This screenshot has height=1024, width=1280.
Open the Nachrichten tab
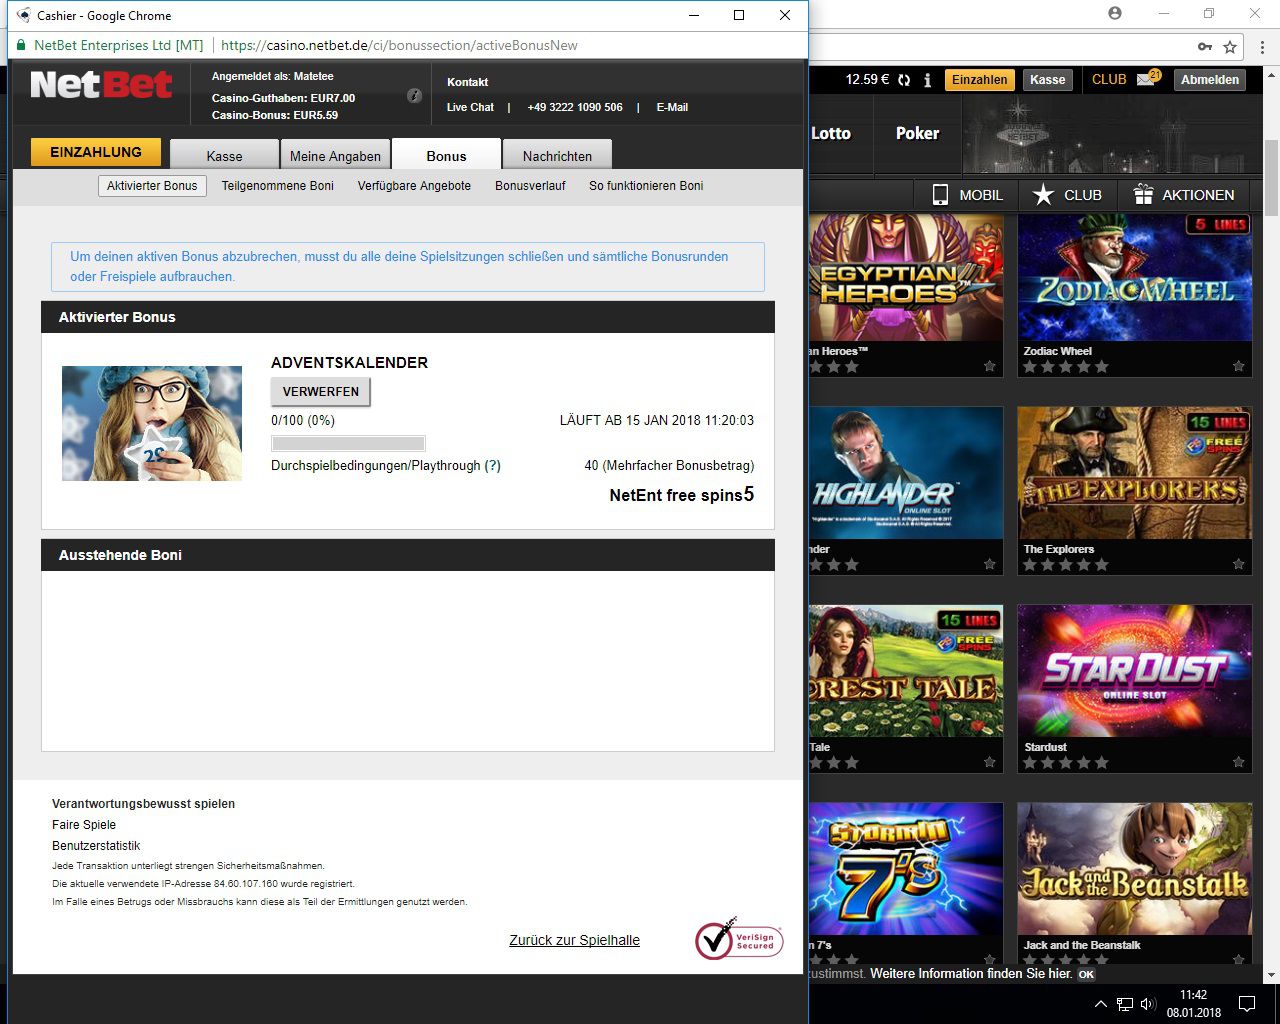557,155
